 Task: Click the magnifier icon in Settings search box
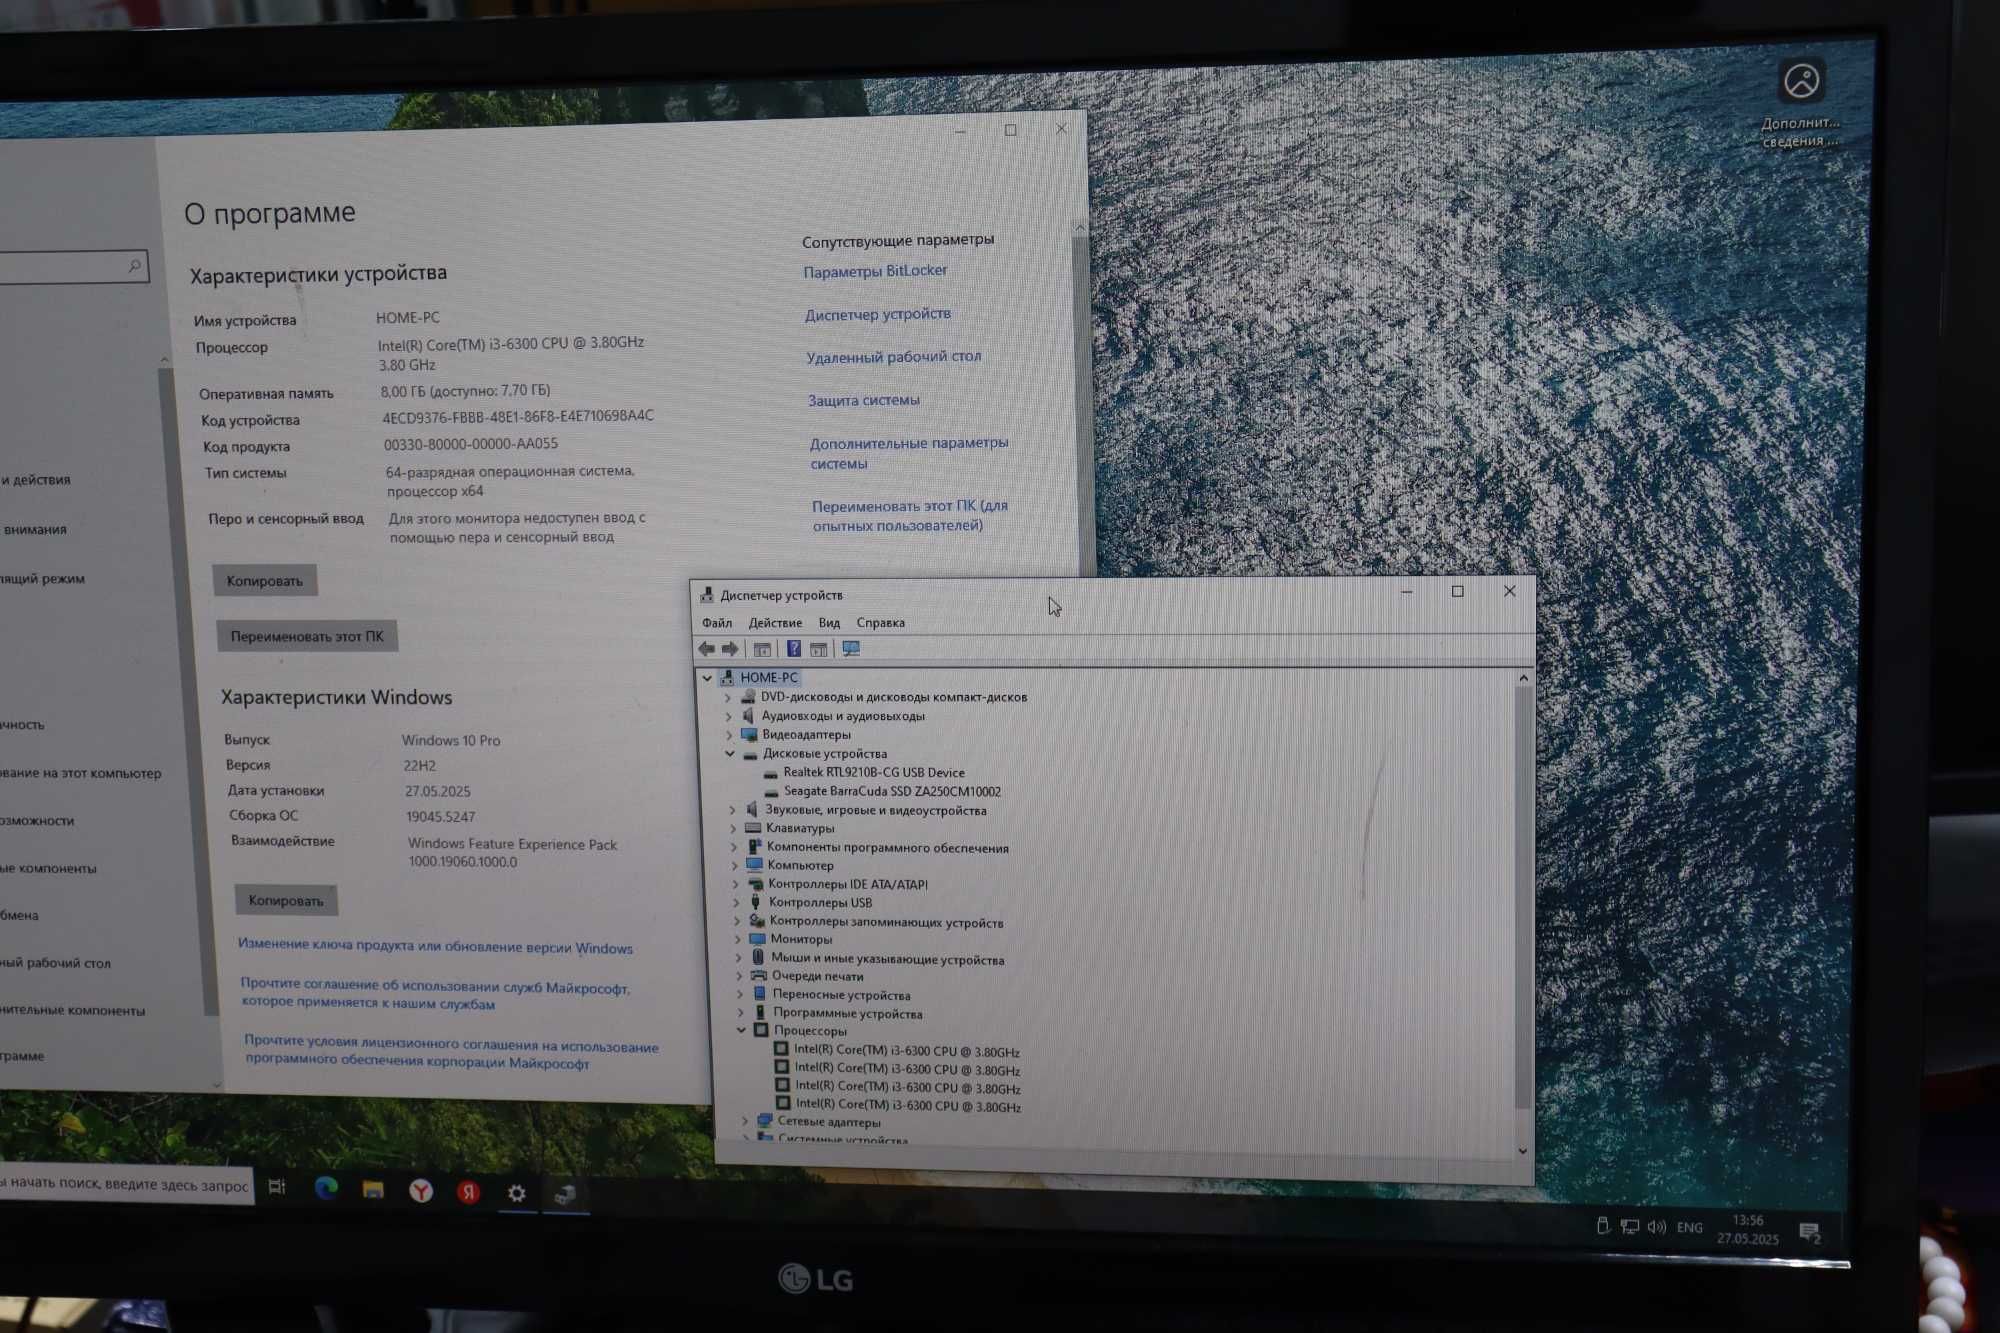[135, 266]
